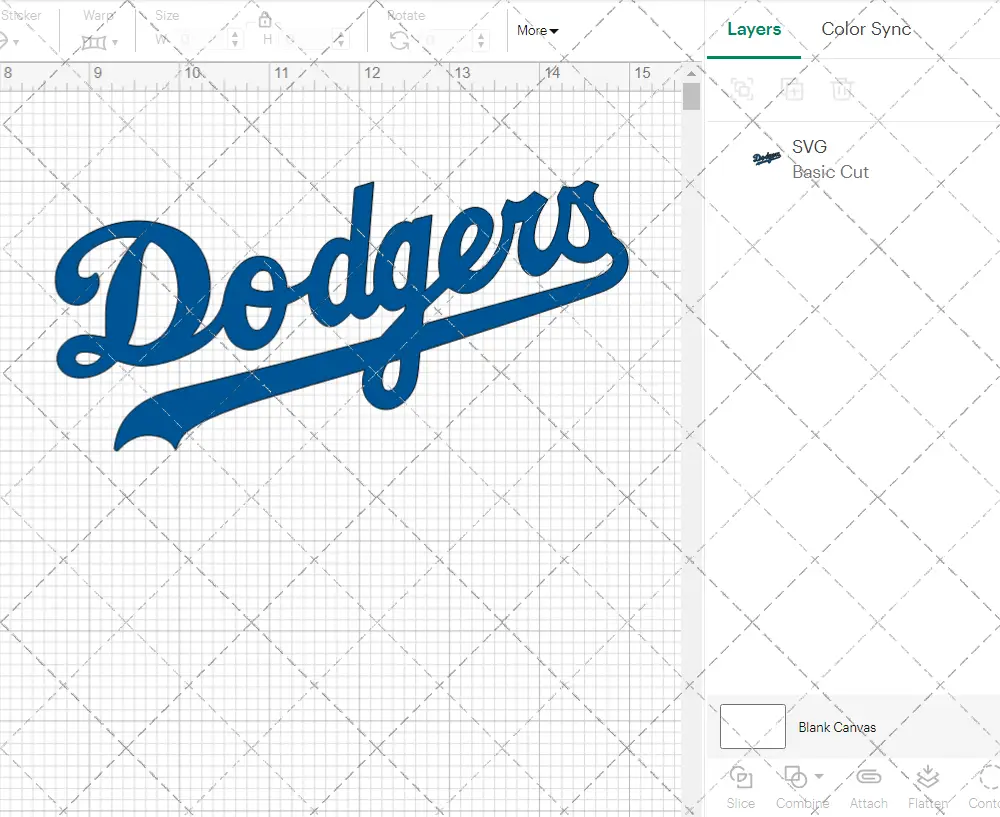Screen dimensions: 1000x817
Task: Click the Rotate stepper arrows
Action: [x=481, y=40]
